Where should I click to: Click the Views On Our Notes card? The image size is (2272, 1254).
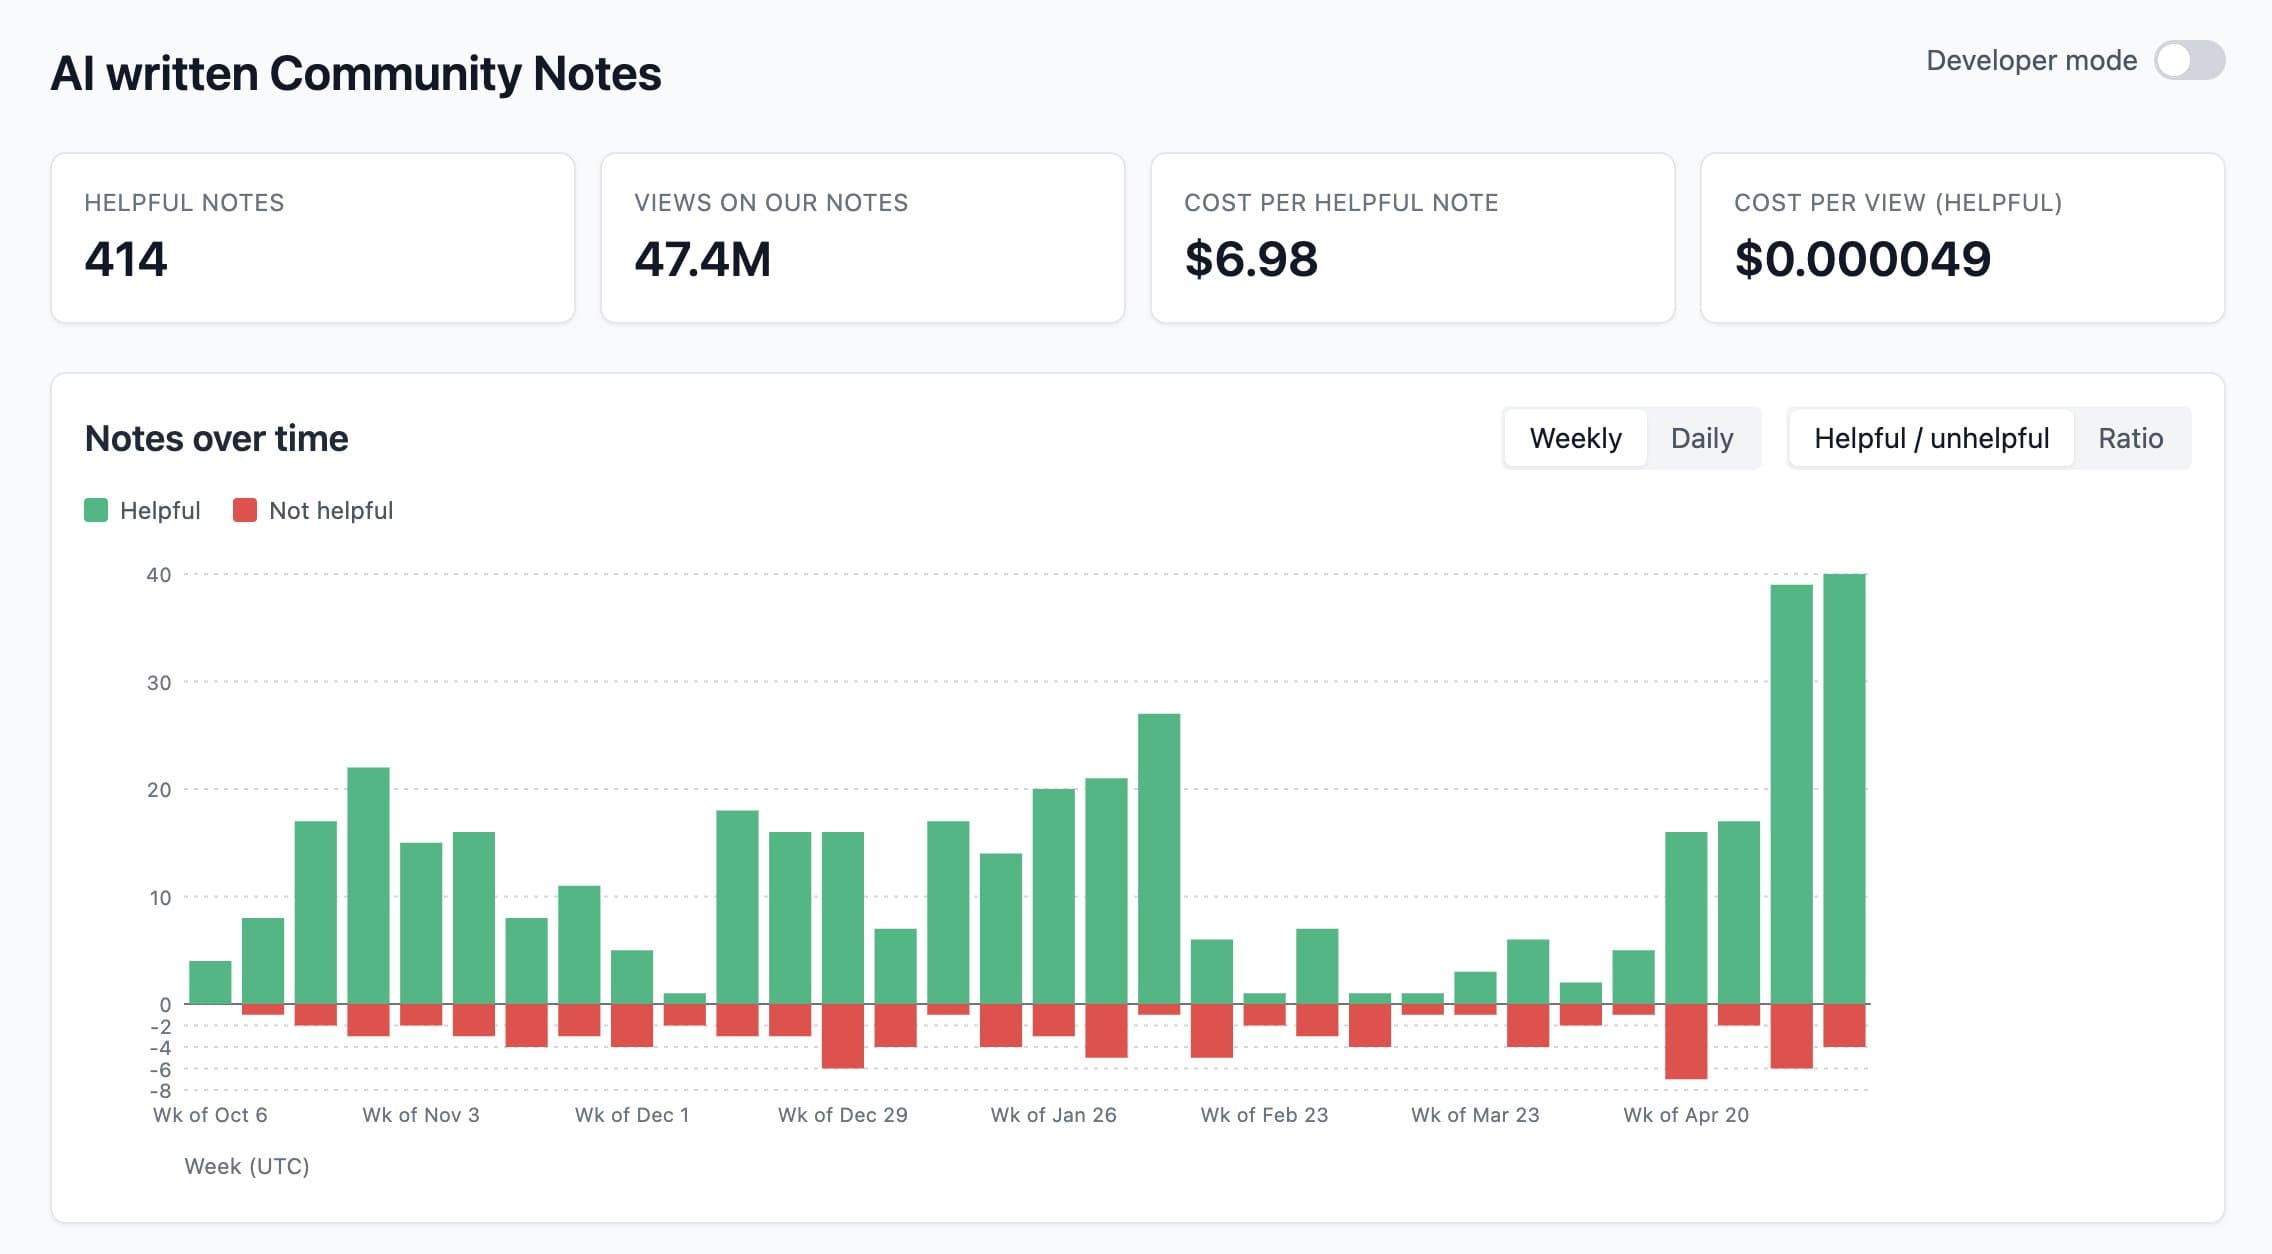point(863,238)
